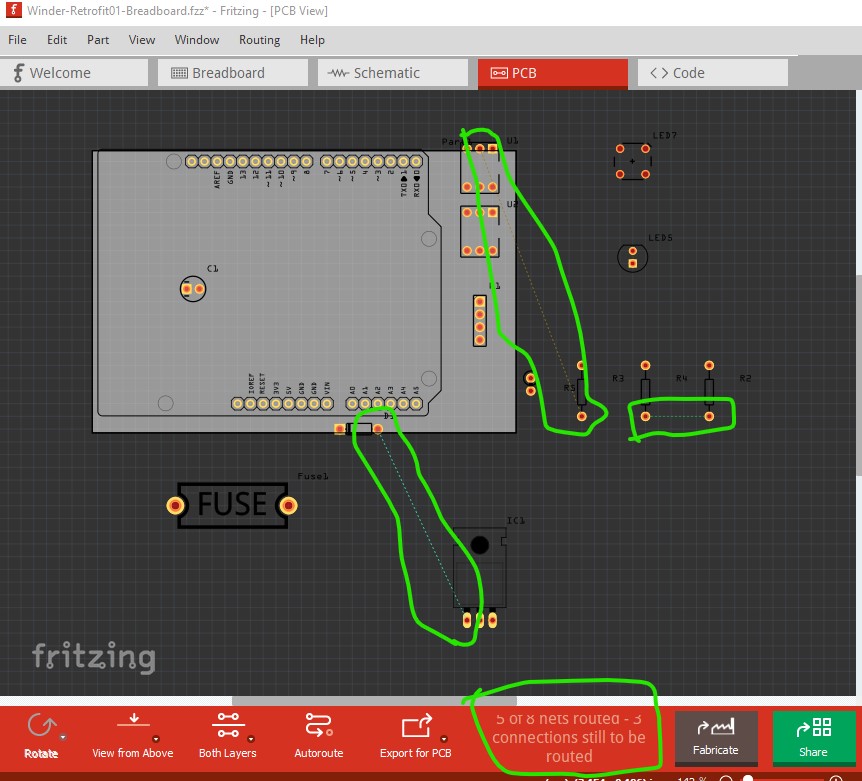Image resolution: width=862 pixels, height=781 pixels.
Task: Run the Autoroute tool
Action: (319, 734)
